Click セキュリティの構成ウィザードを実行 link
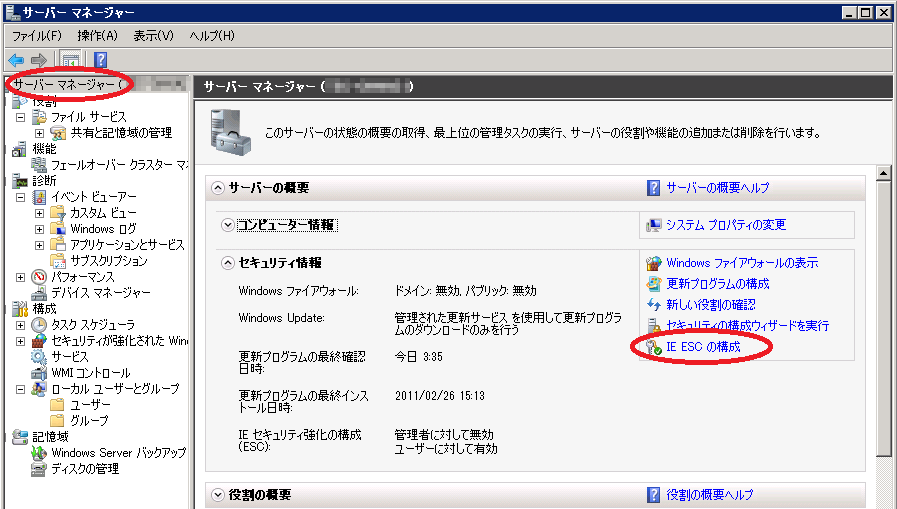The image size is (897, 509). pyautogui.click(x=748, y=326)
